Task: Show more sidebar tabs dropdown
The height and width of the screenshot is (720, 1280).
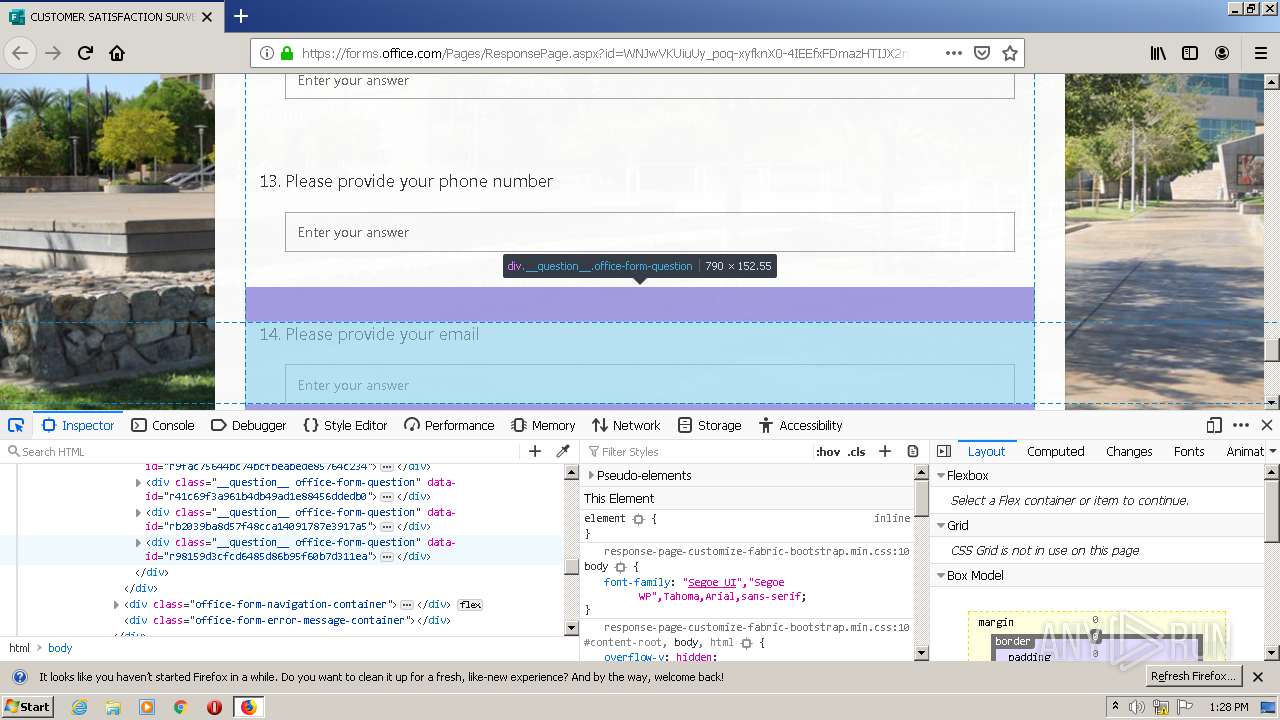Action: pyautogui.click(x=1272, y=451)
